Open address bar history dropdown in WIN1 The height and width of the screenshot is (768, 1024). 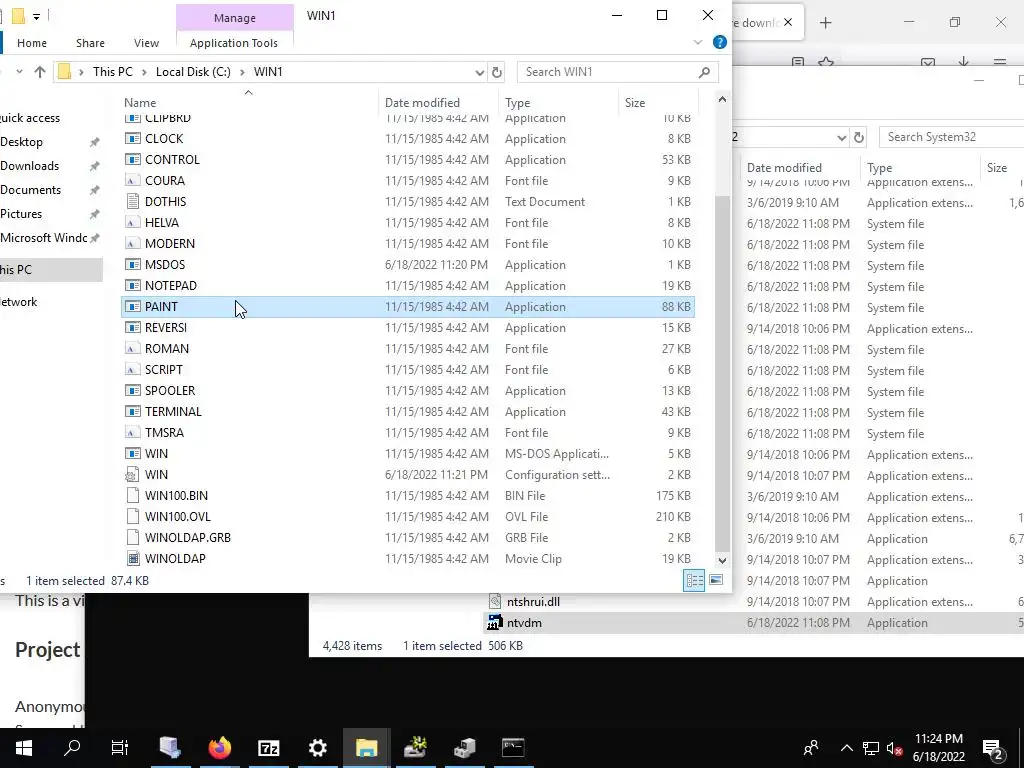(x=479, y=72)
